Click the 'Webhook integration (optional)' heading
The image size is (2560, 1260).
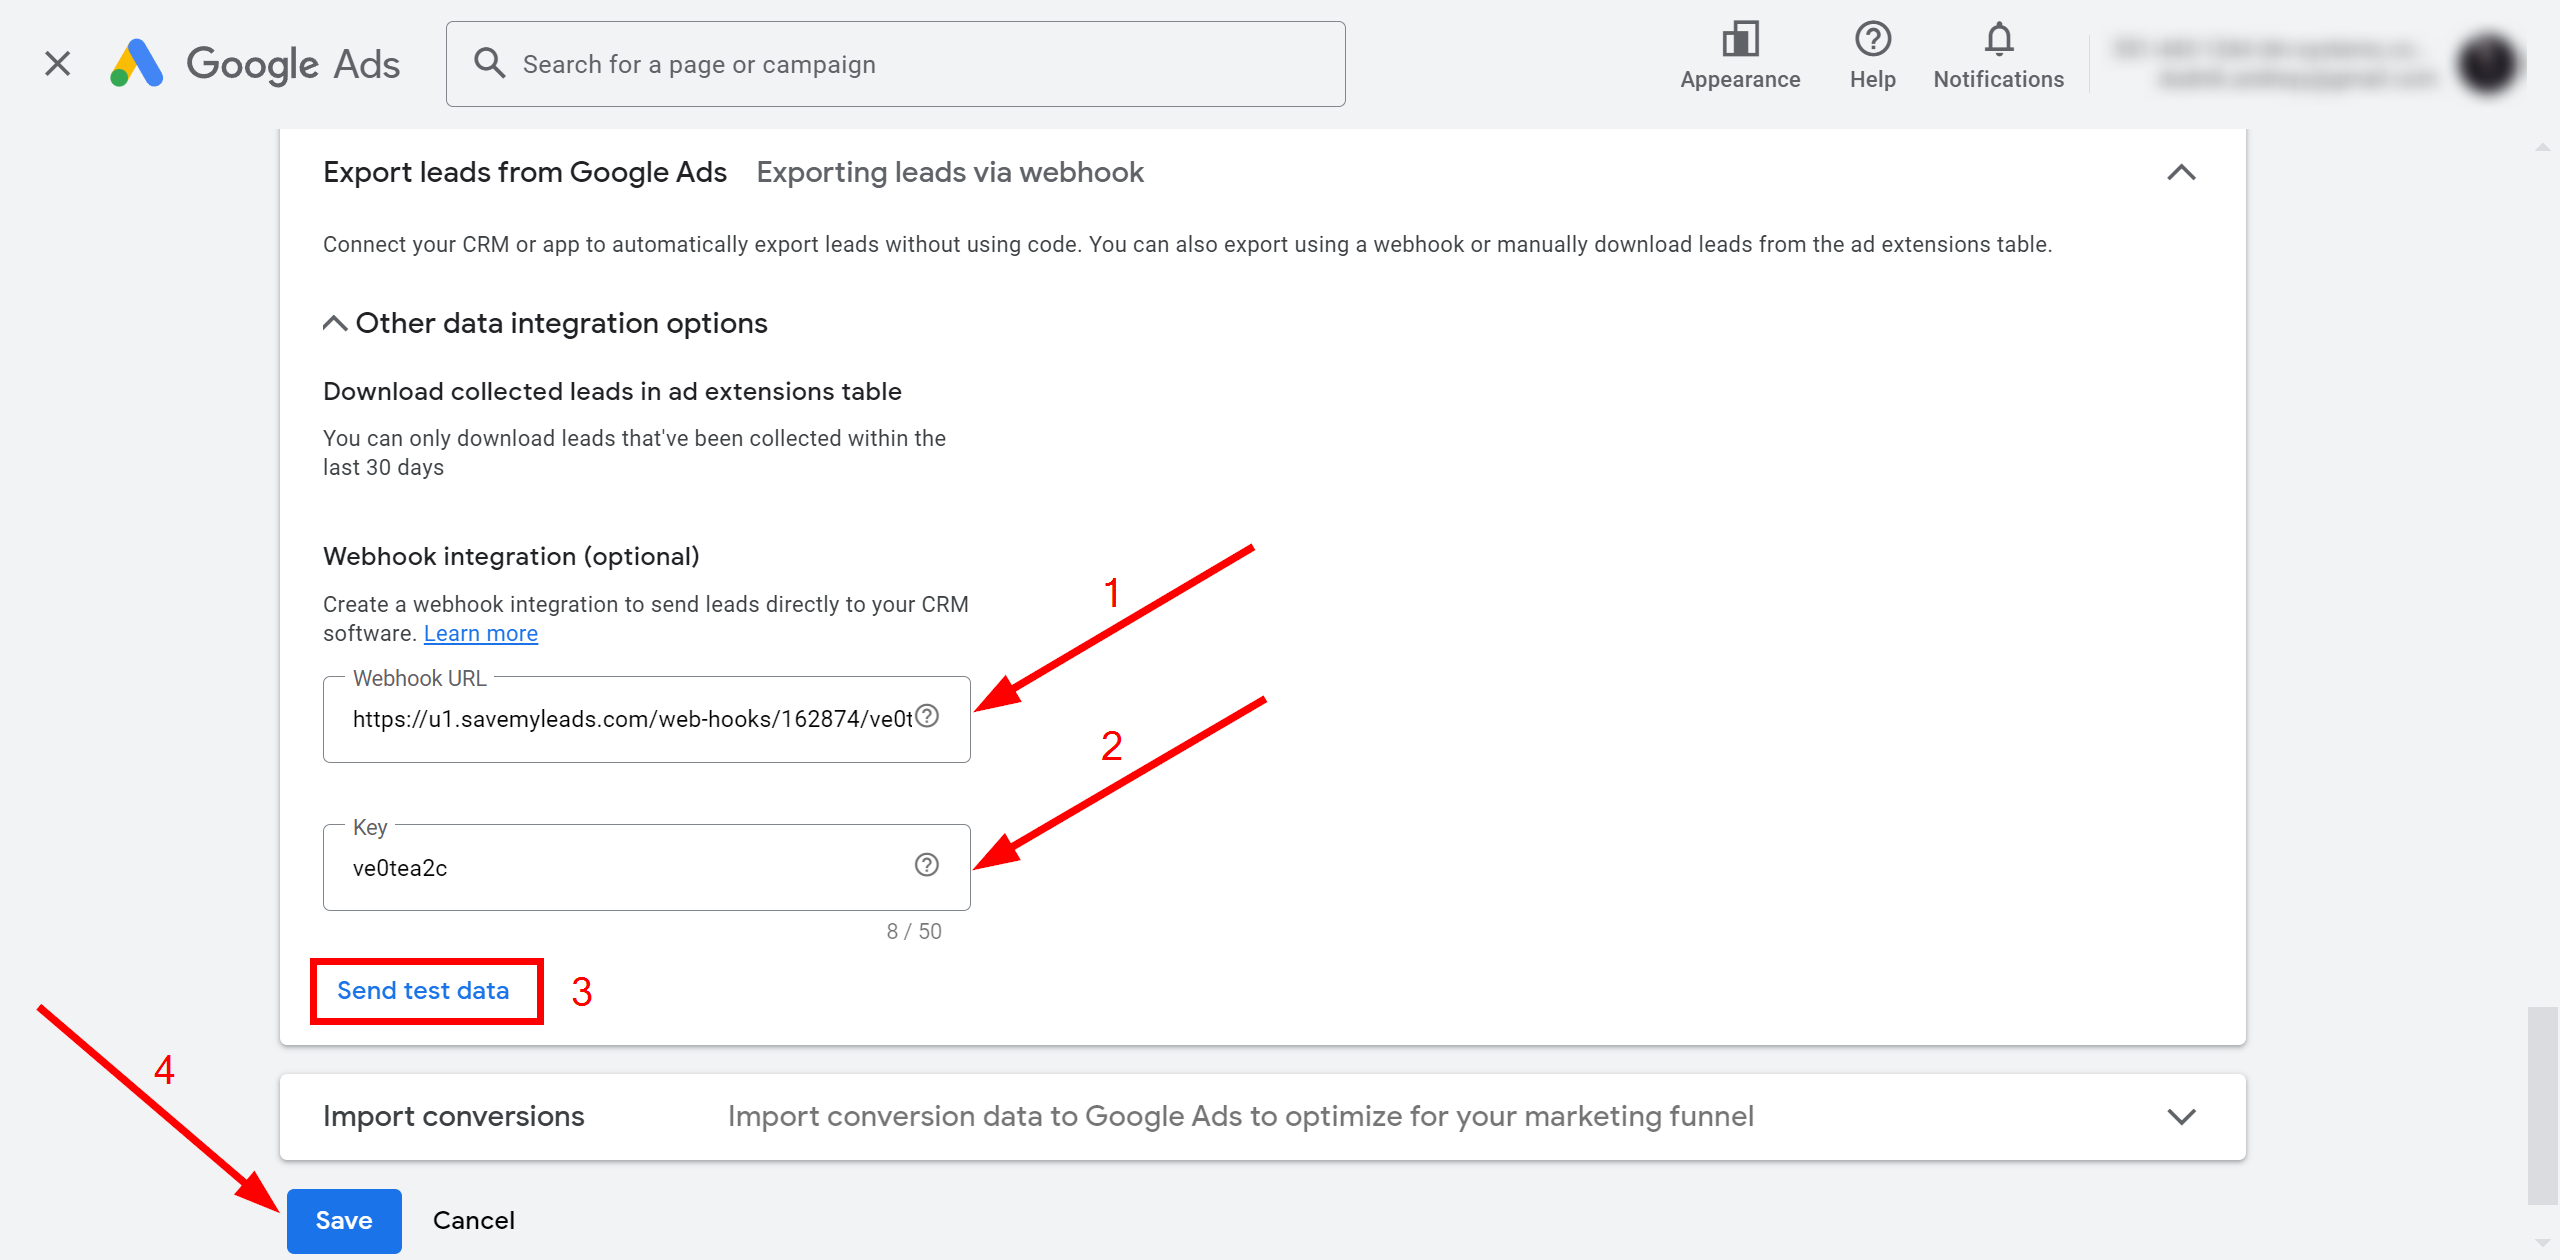click(511, 557)
